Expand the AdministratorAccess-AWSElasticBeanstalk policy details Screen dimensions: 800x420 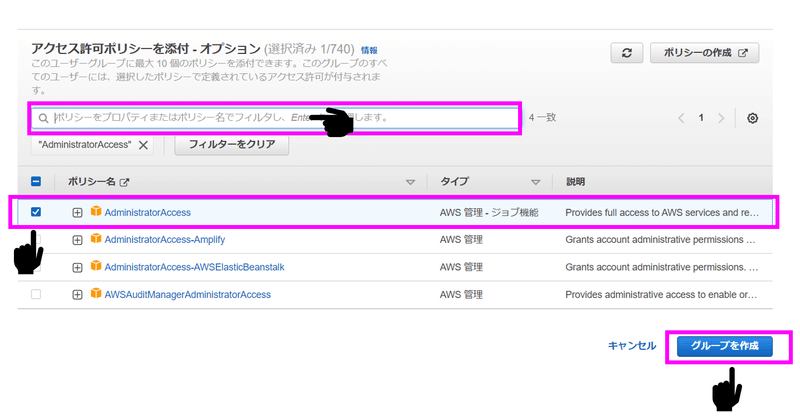point(77,267)
